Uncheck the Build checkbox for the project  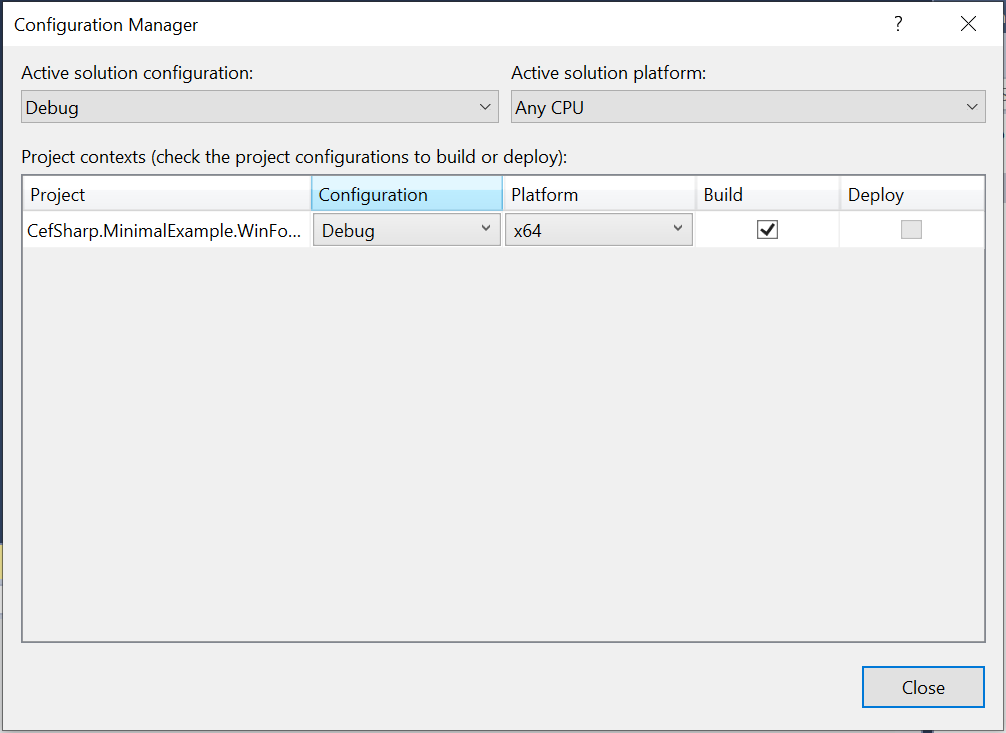(x=767, y=229)
